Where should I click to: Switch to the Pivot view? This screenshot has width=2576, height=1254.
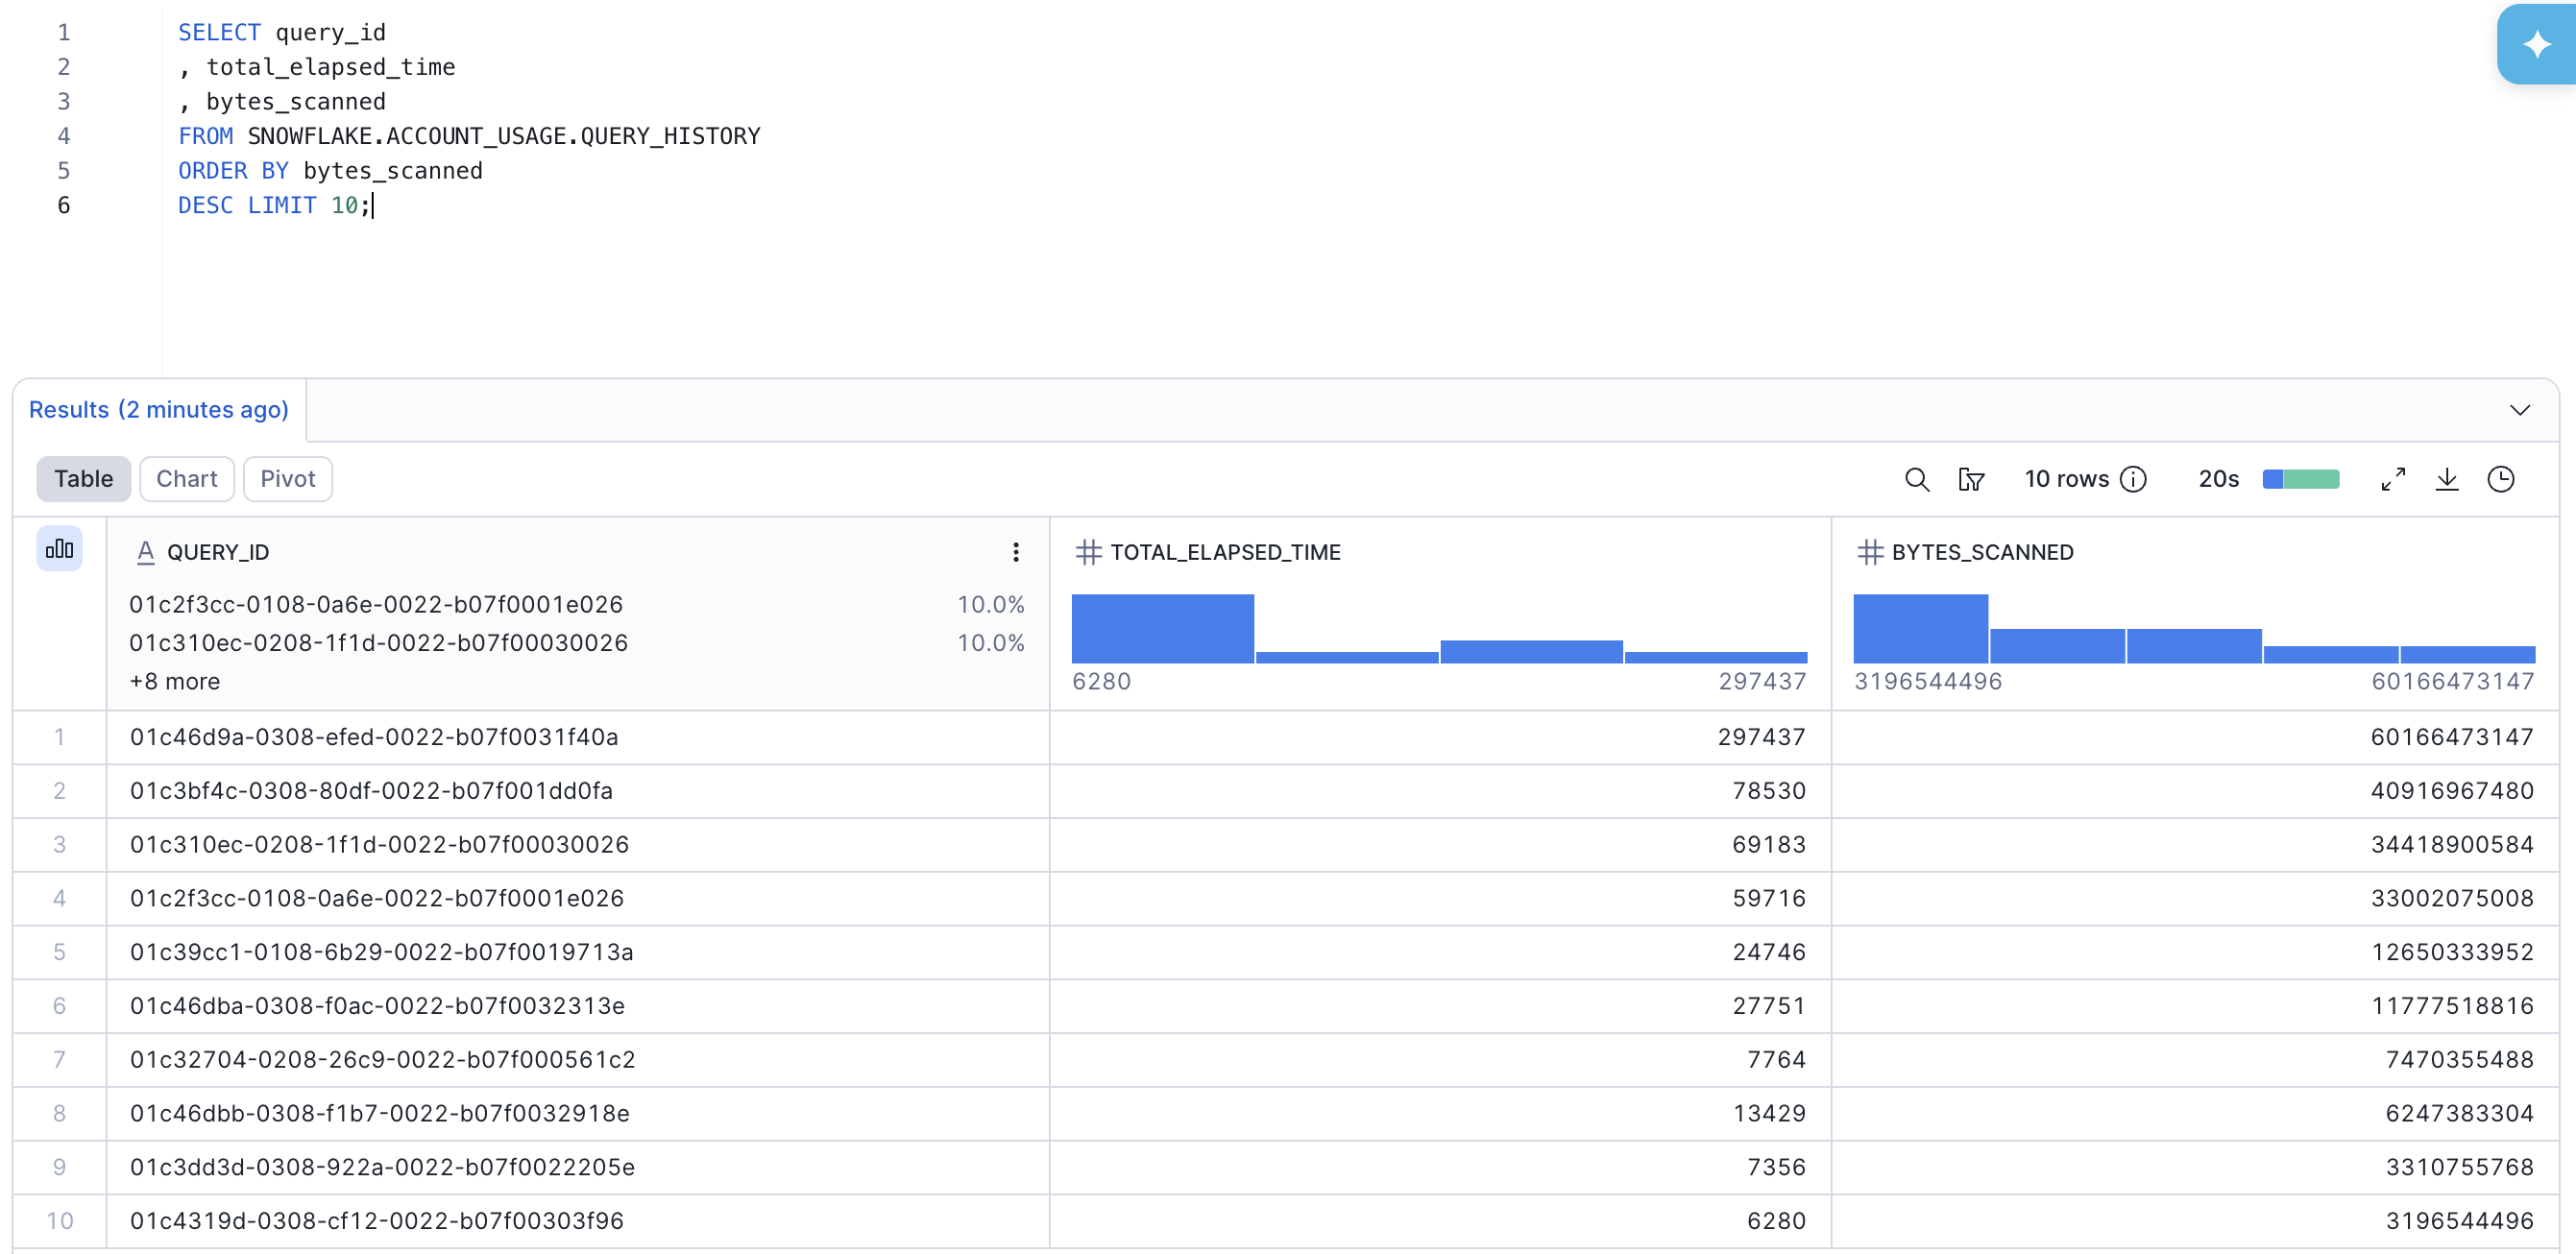coord(287,479)
